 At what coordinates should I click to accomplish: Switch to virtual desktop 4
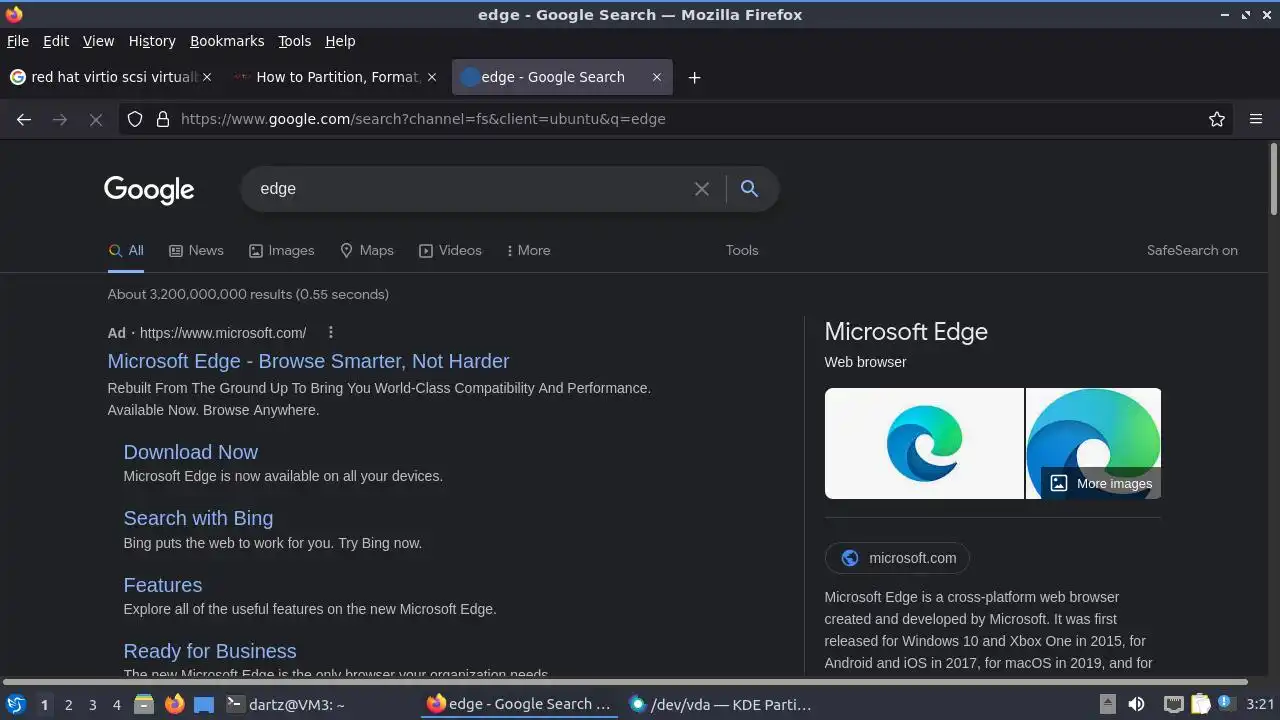click(x=116, y=705)
